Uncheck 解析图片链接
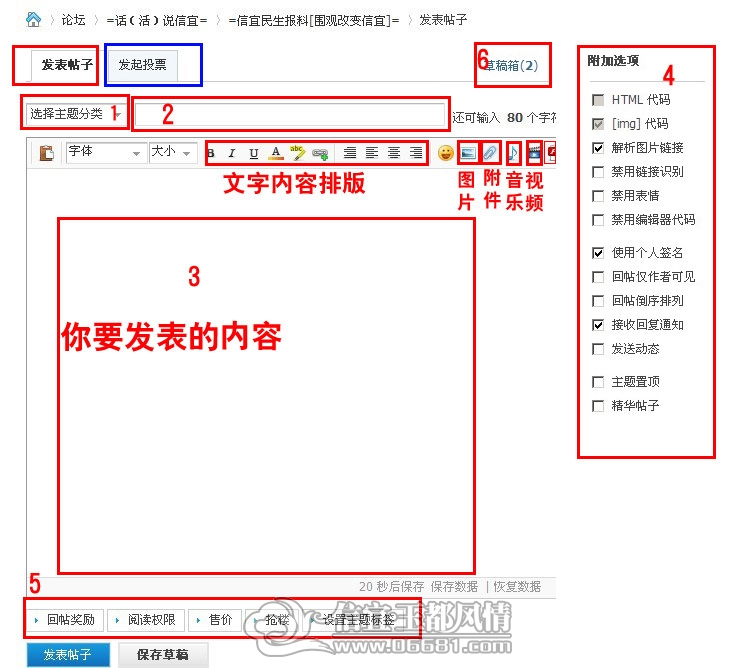The image size is (756, 668). [598, 148]
